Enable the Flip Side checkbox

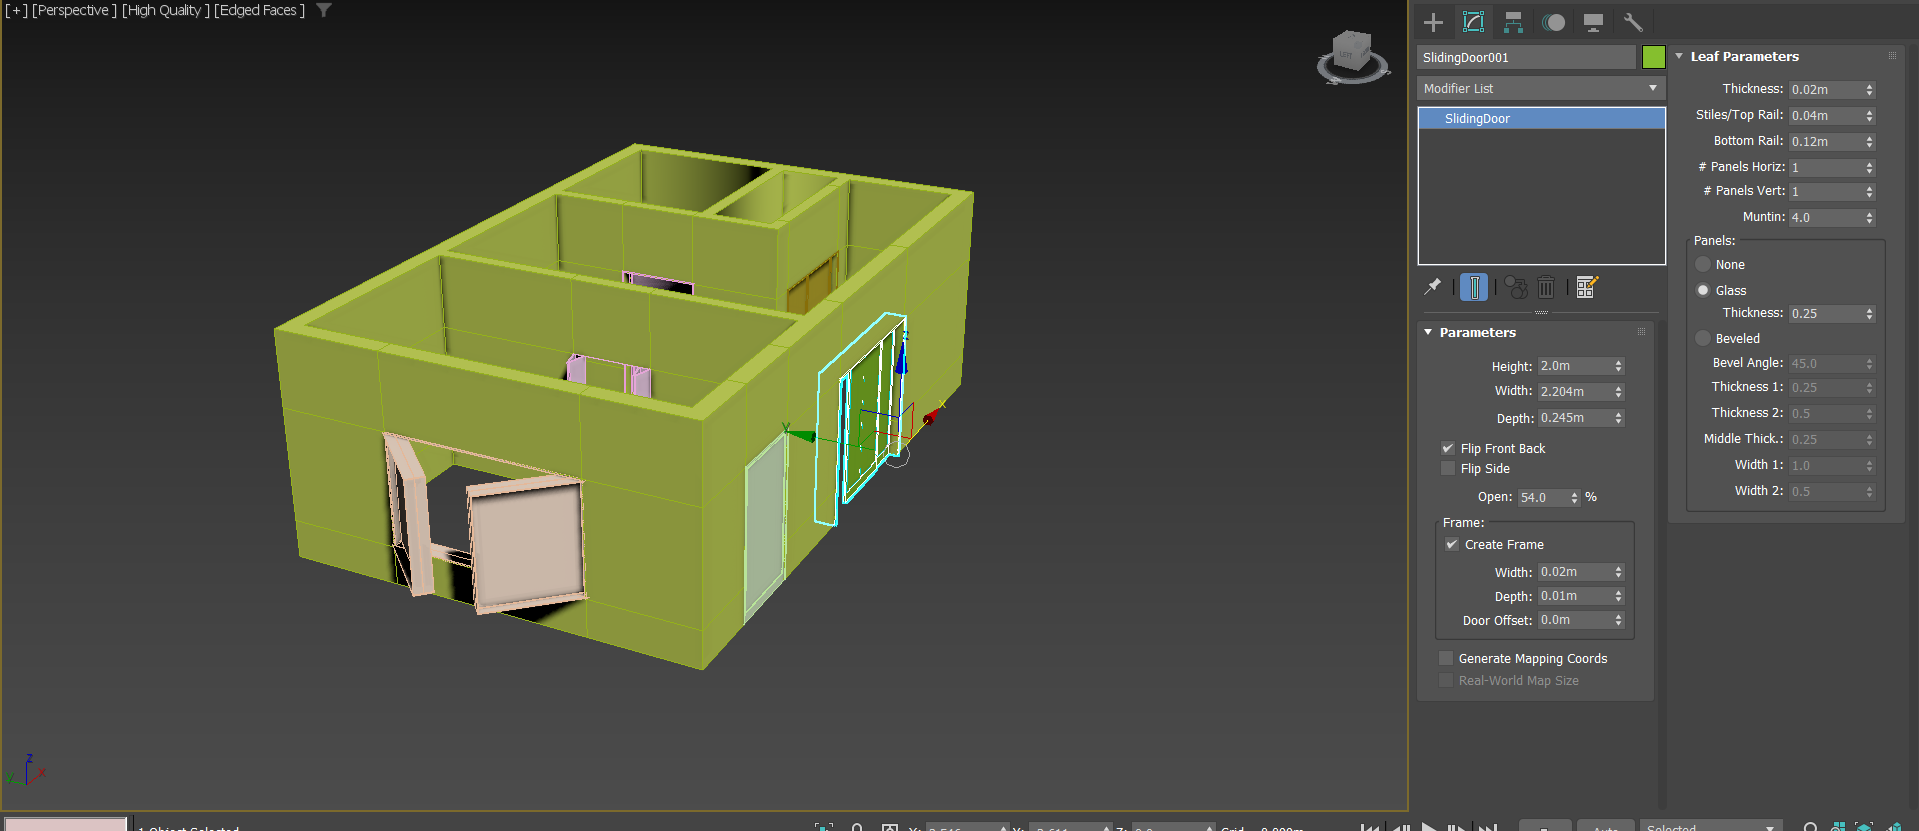point(1448,468)
